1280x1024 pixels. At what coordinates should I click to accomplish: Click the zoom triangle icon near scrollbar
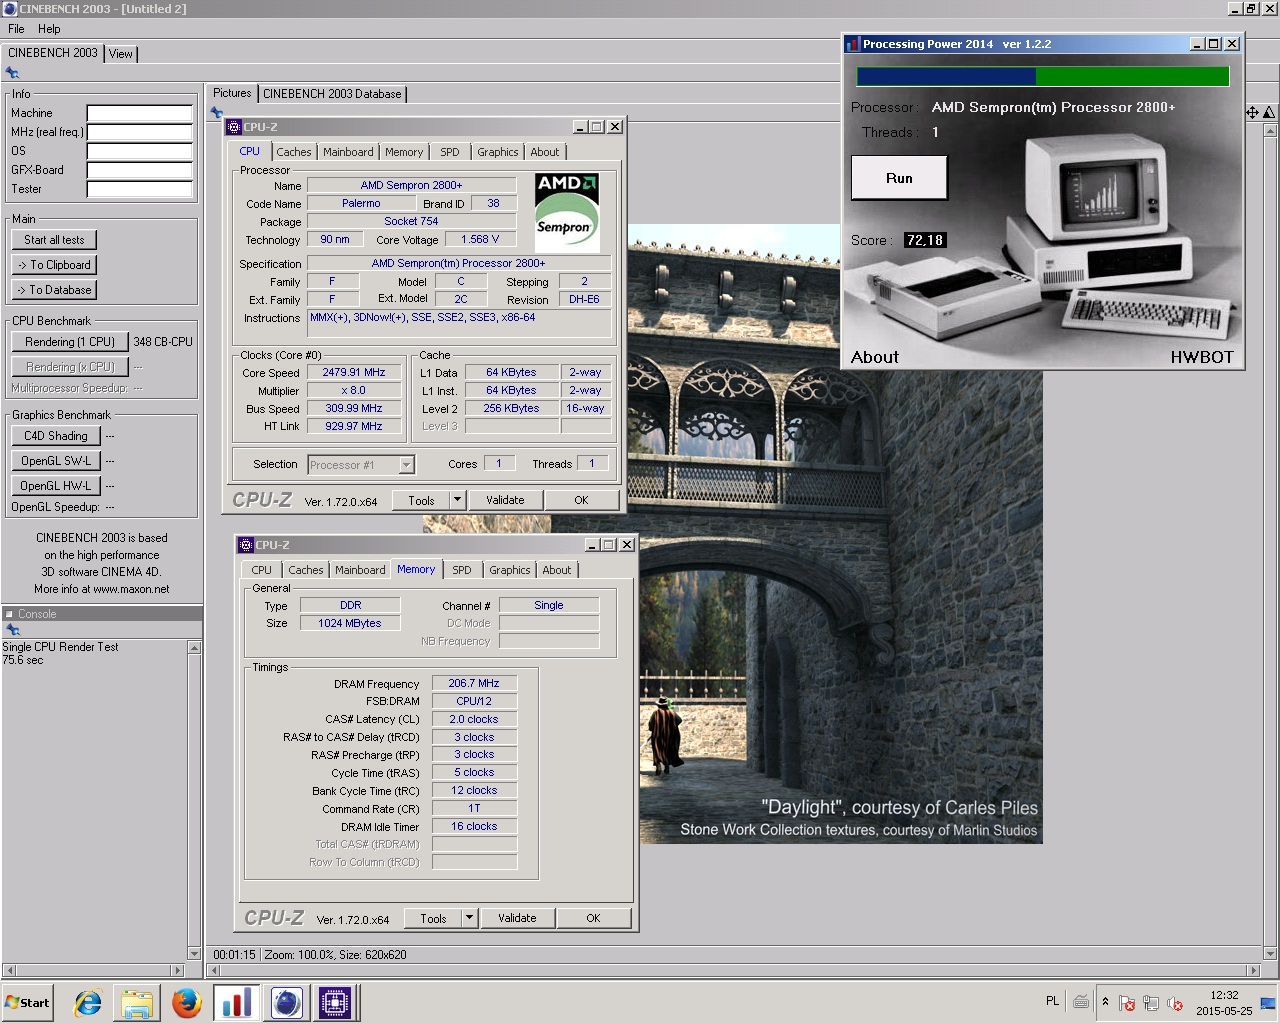point(1269,113)
